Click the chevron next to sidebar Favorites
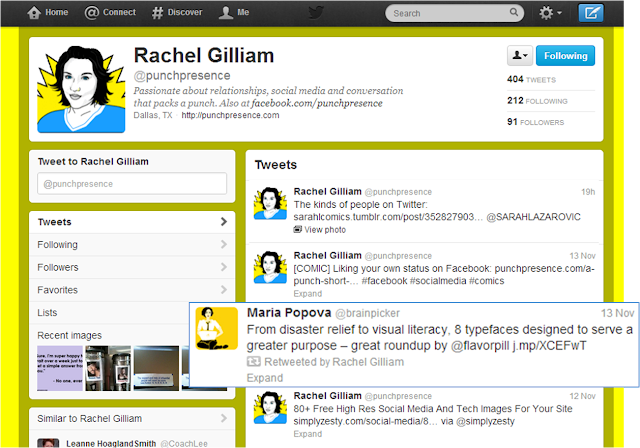The height and width of the screenshot is (448, 640). [x=223, y=290]
